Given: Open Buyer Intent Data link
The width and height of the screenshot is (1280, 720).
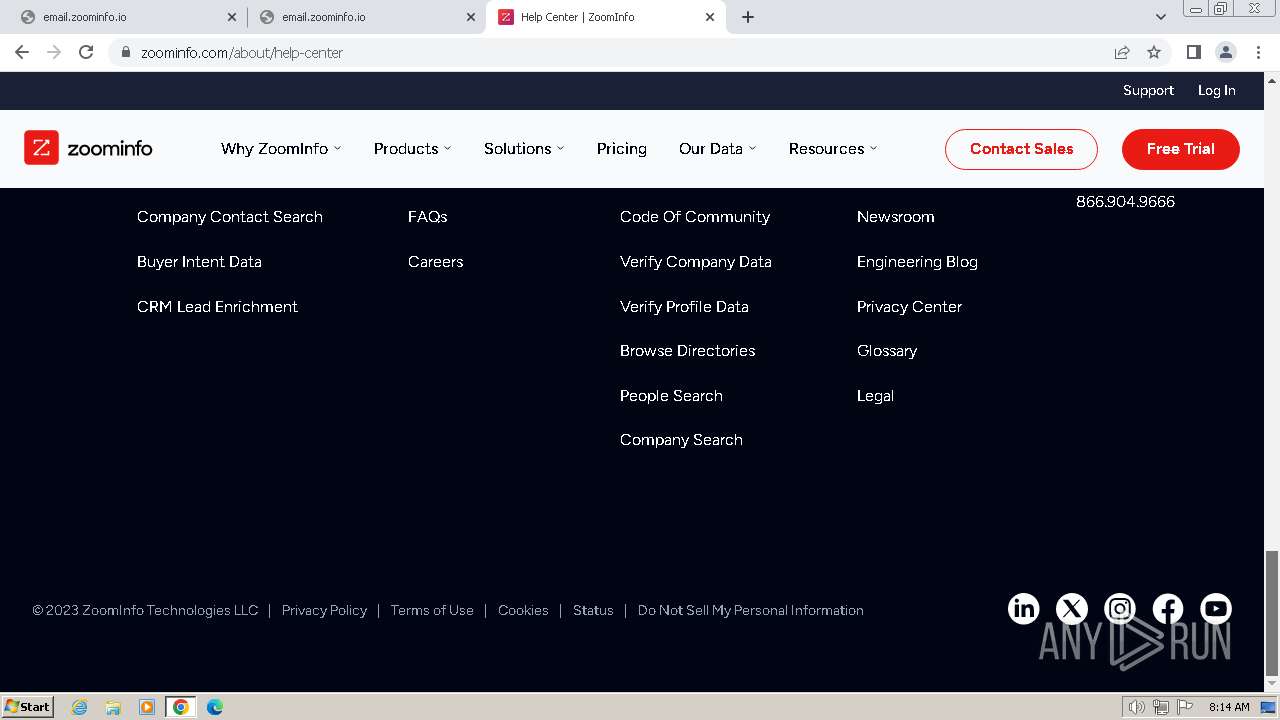Looking at the screenshot, I should [199, 262].
